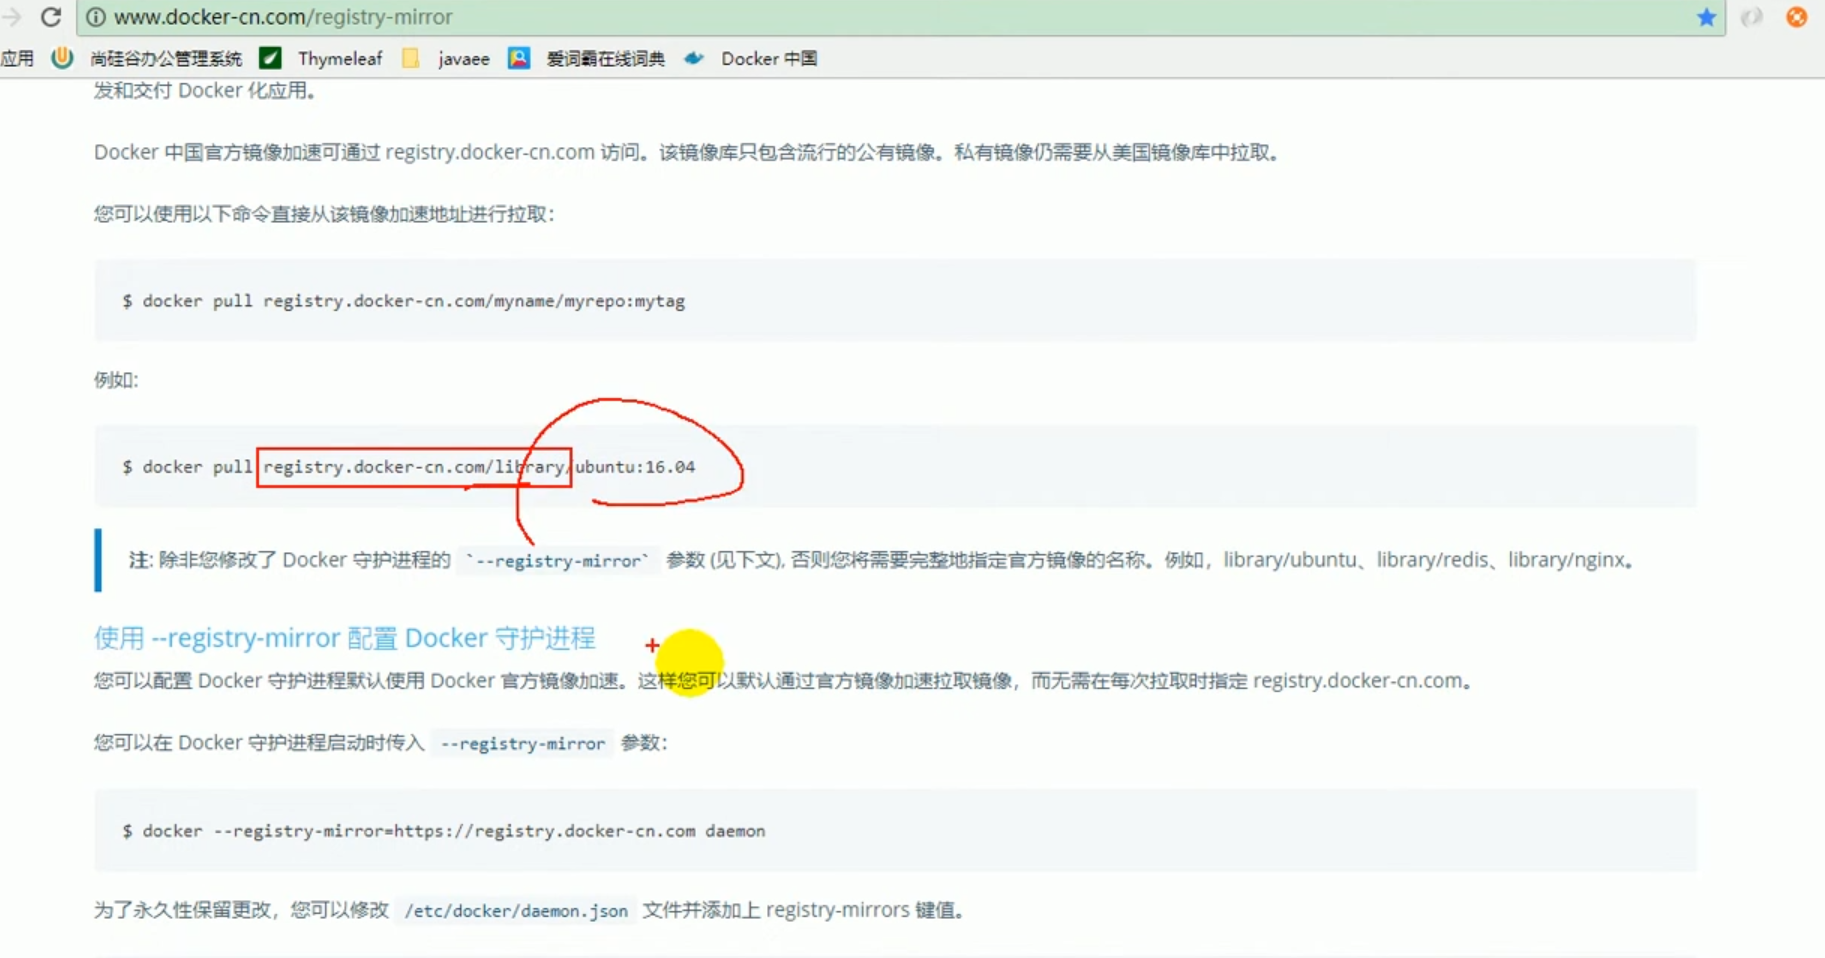Click the gray circular extension icon near the star
This screenshot has height=958, width=1825.
pyautogui.click(x=1751, y=17)
